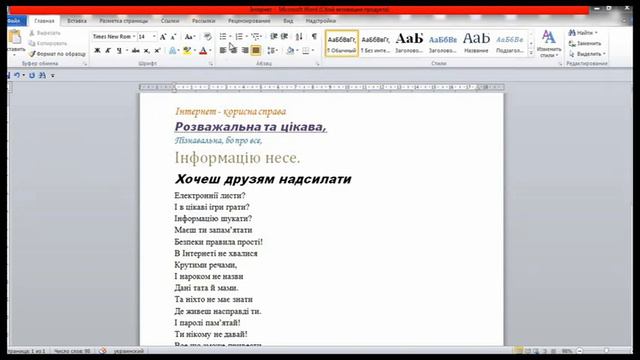Click the zoom slider in status bar
Screen dimensions: 640x360
[606, 351]
